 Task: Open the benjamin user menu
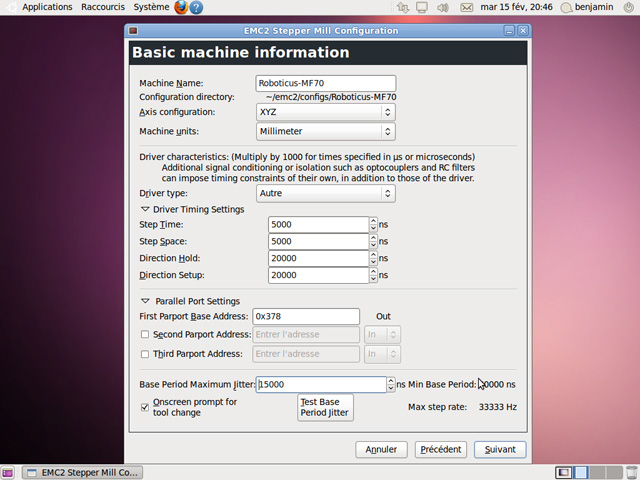[x=594, y=7]
